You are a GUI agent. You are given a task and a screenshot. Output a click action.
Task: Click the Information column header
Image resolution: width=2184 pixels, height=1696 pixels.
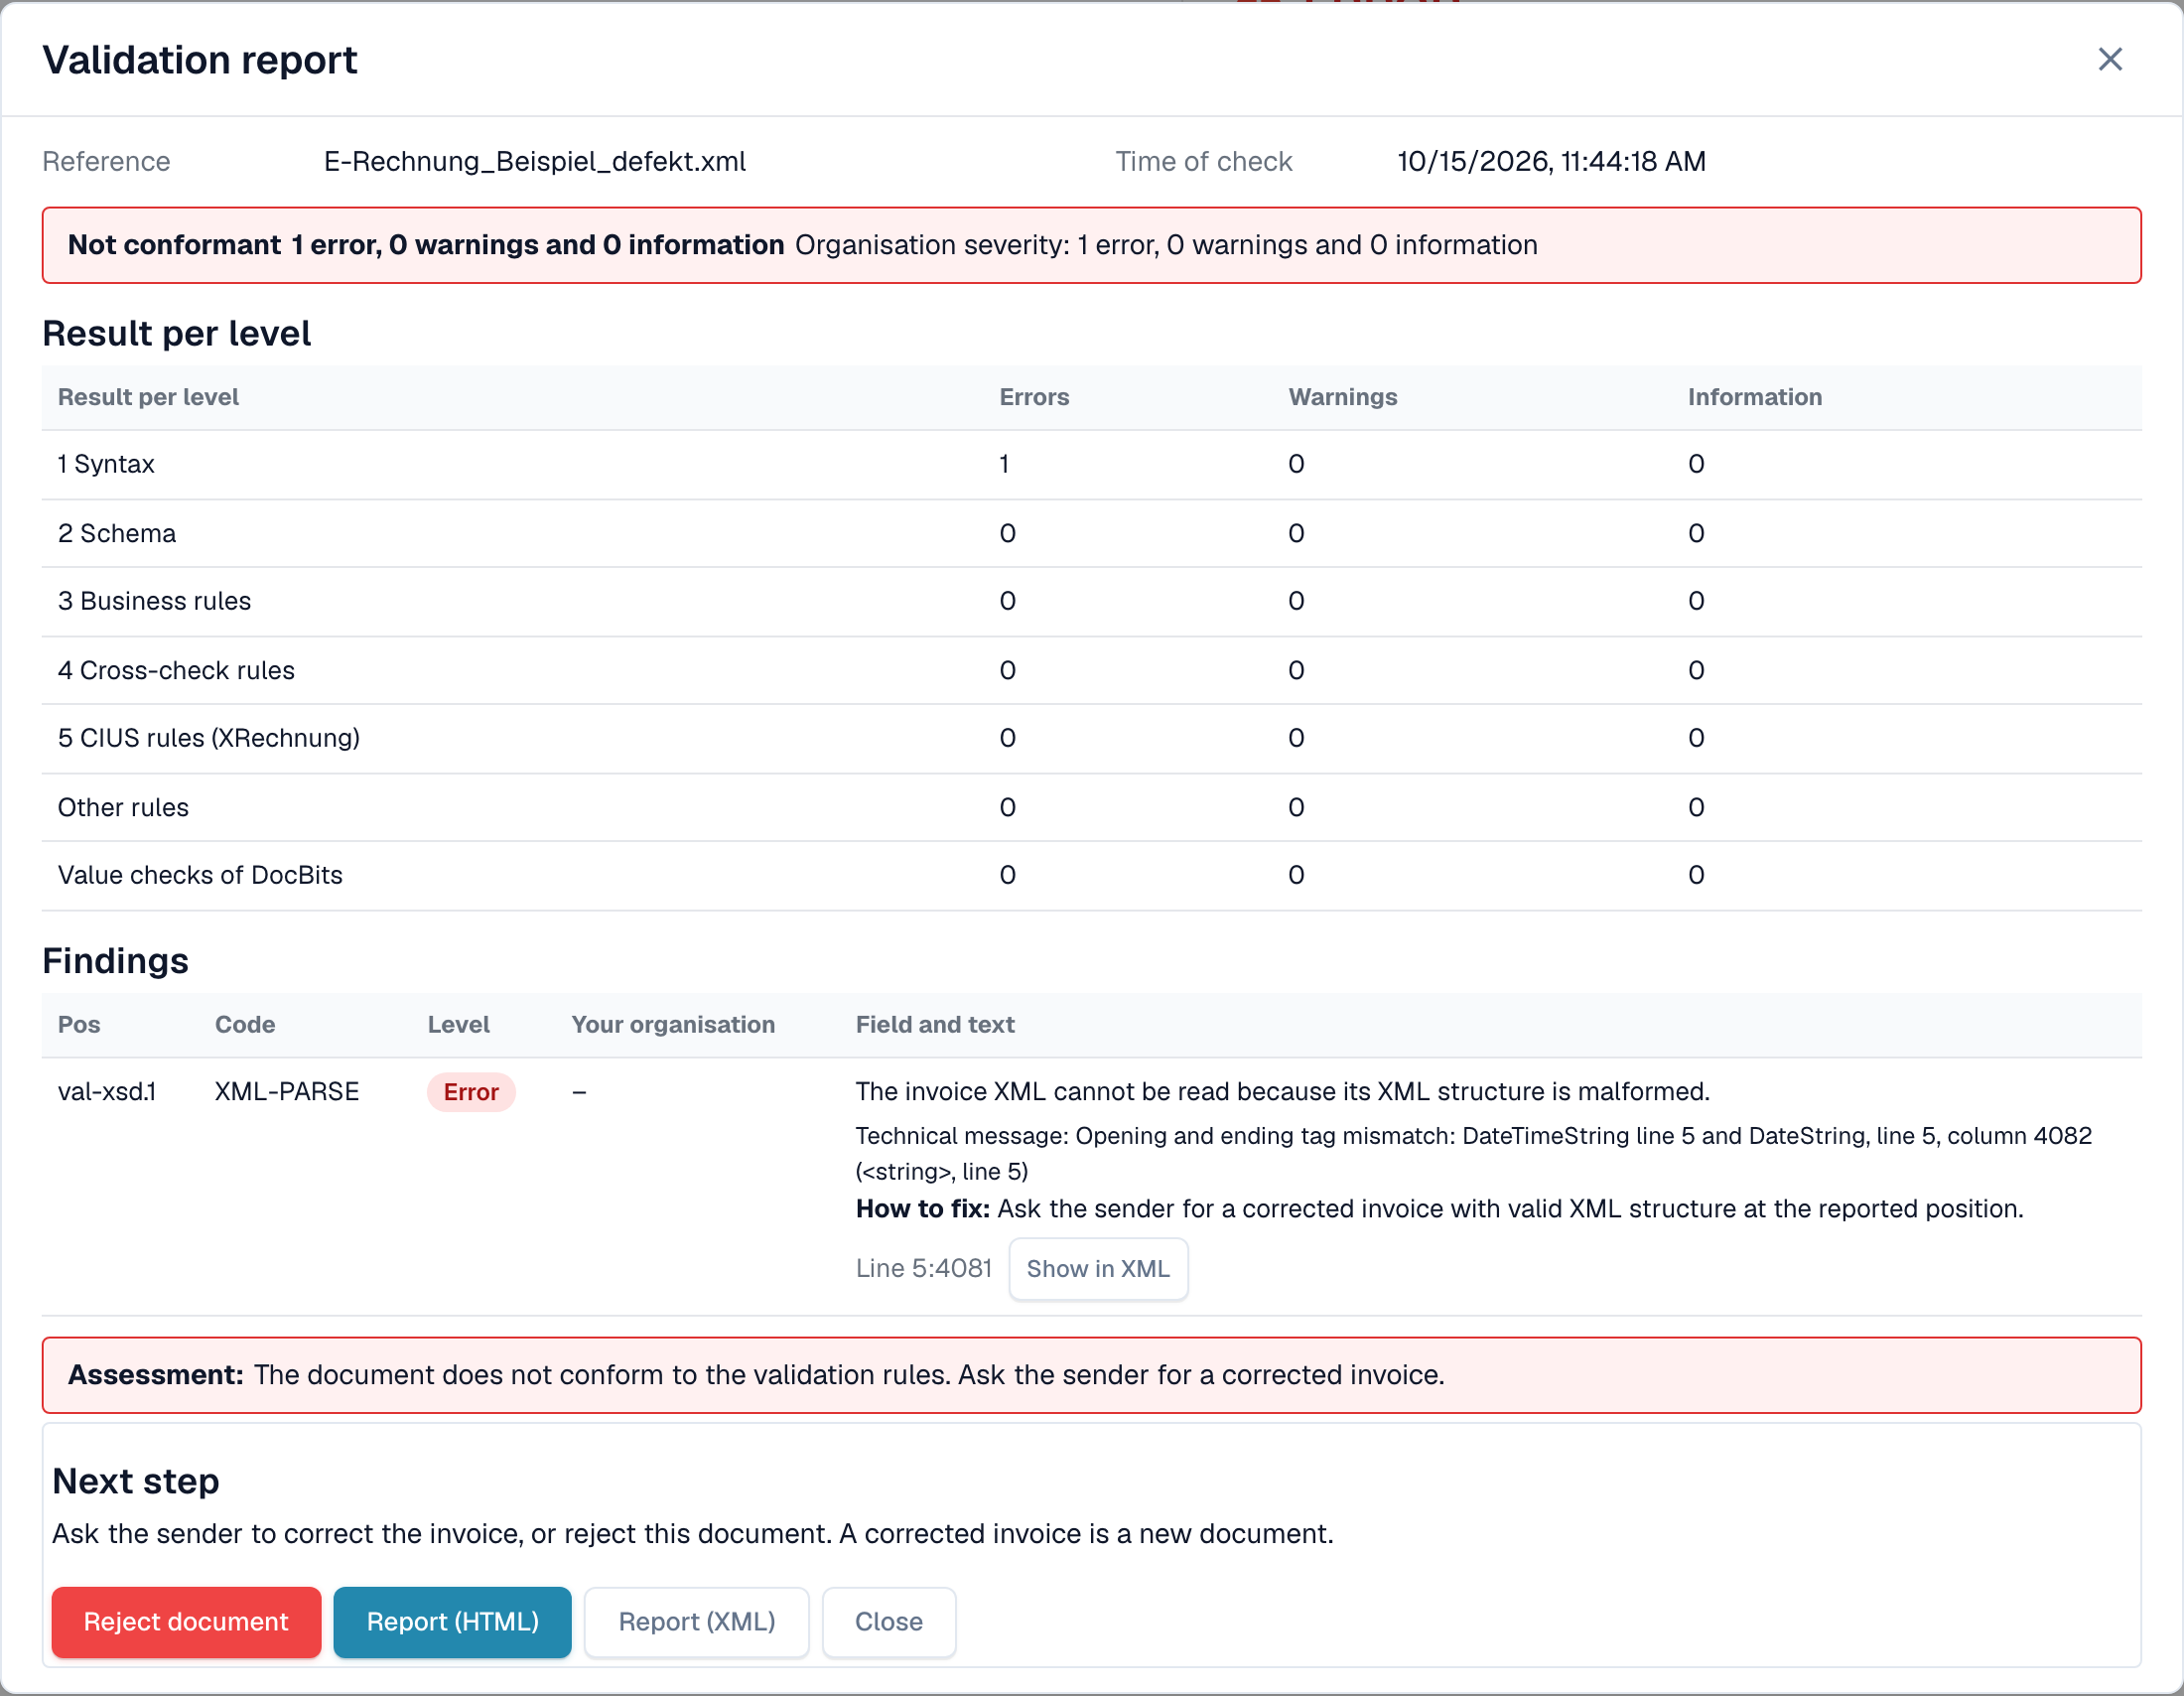tap(1754, 397)
